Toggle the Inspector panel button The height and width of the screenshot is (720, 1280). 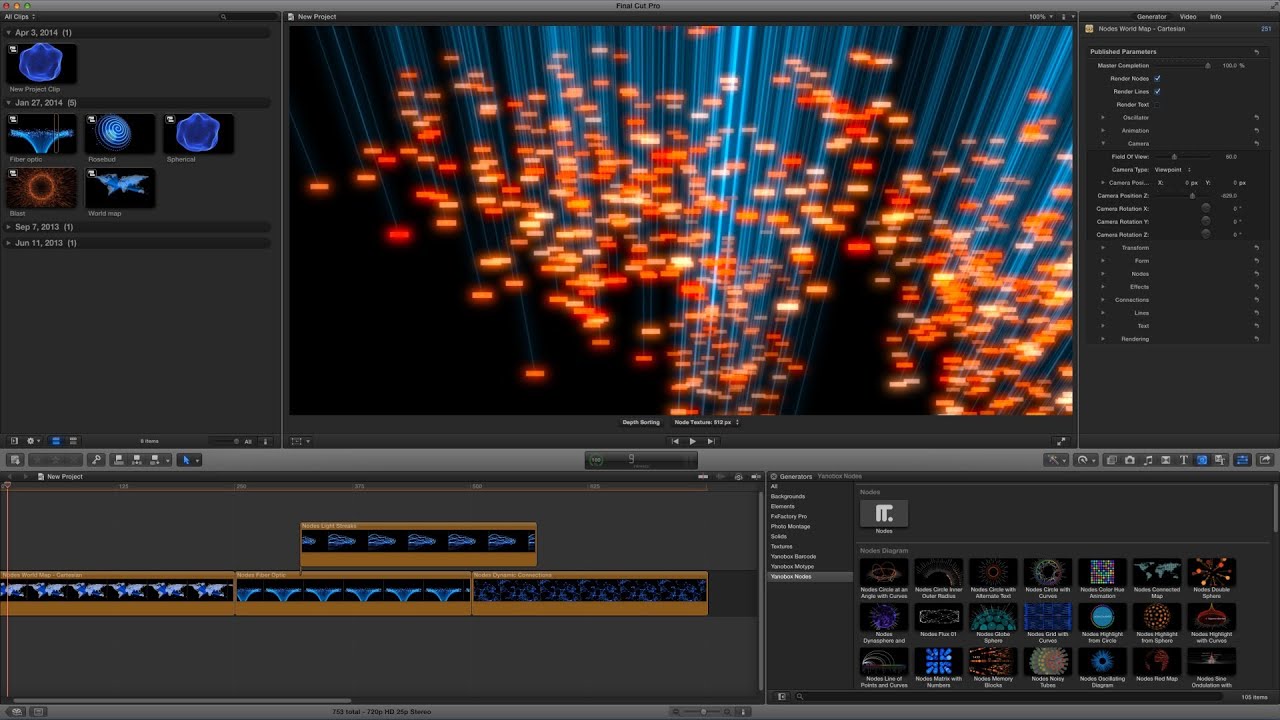pos(1243,460)
